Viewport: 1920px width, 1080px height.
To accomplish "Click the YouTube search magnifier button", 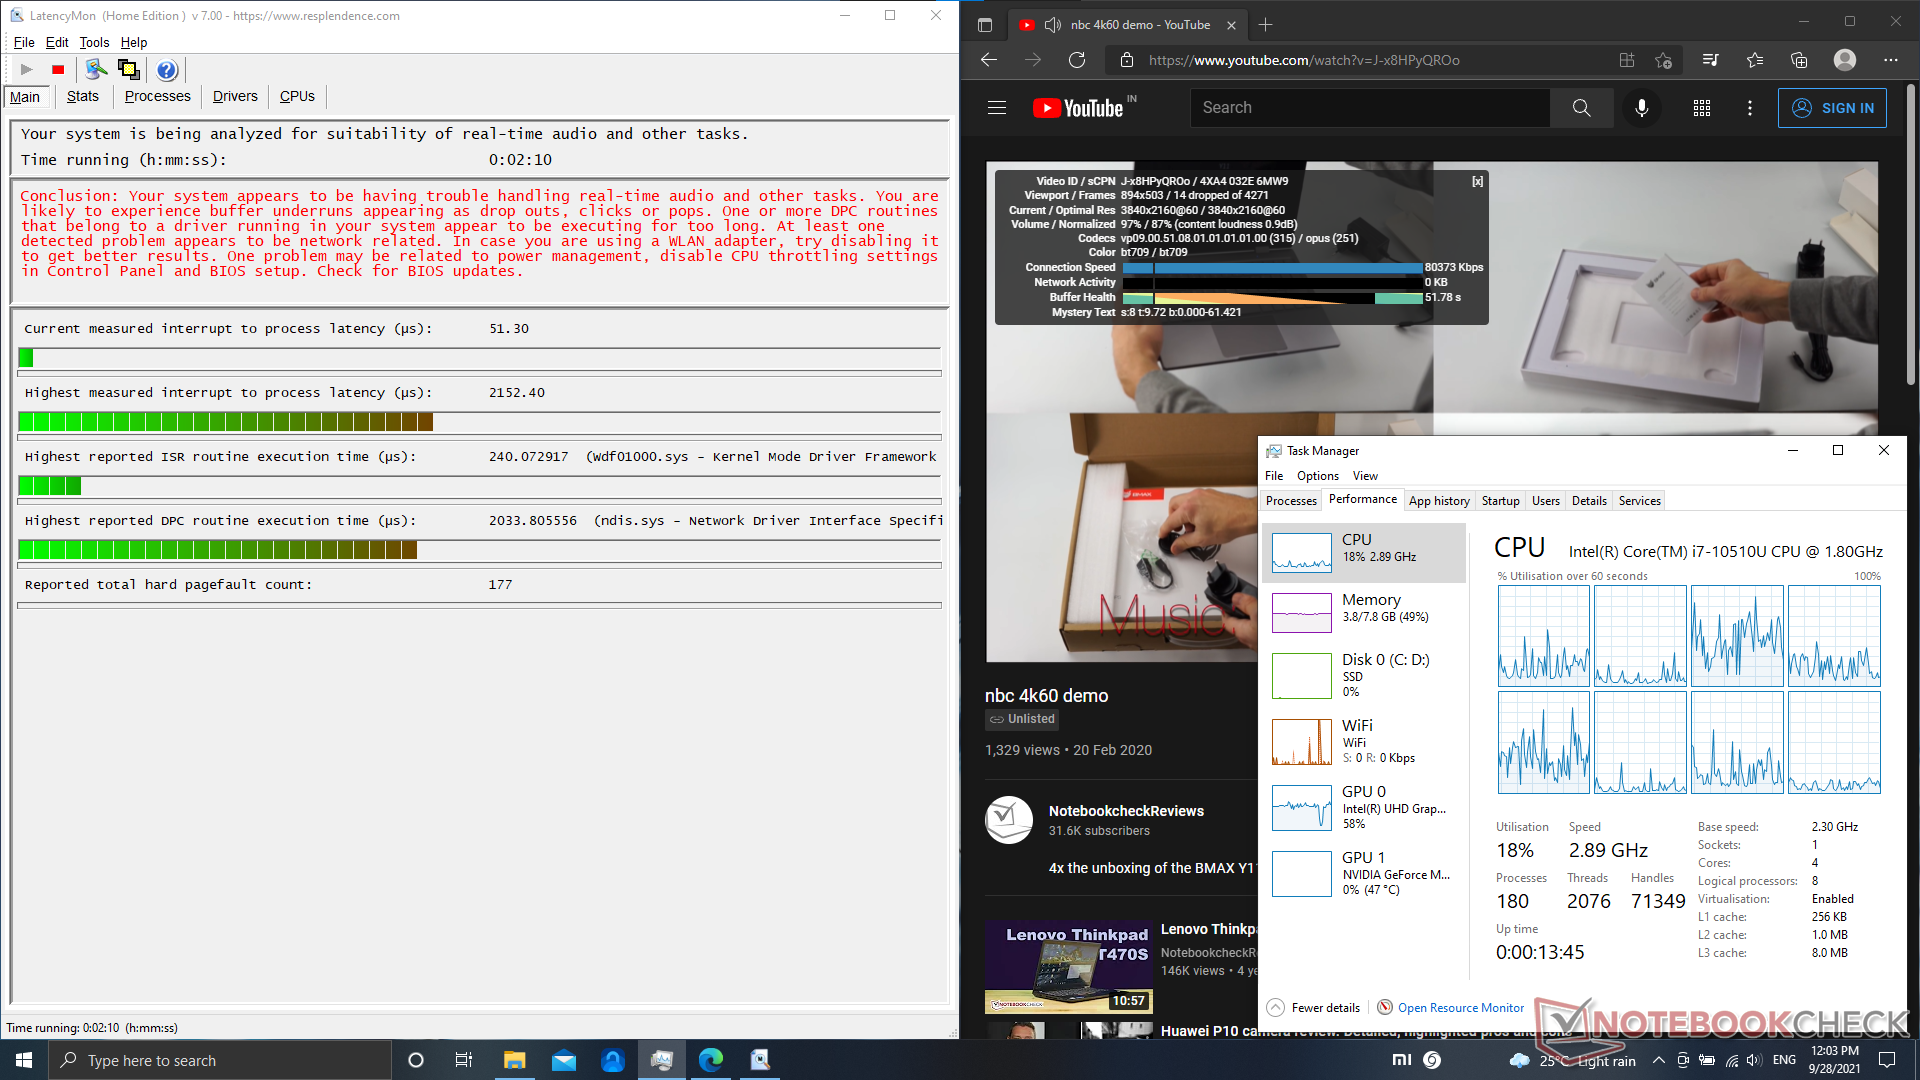I will 1581,108.
